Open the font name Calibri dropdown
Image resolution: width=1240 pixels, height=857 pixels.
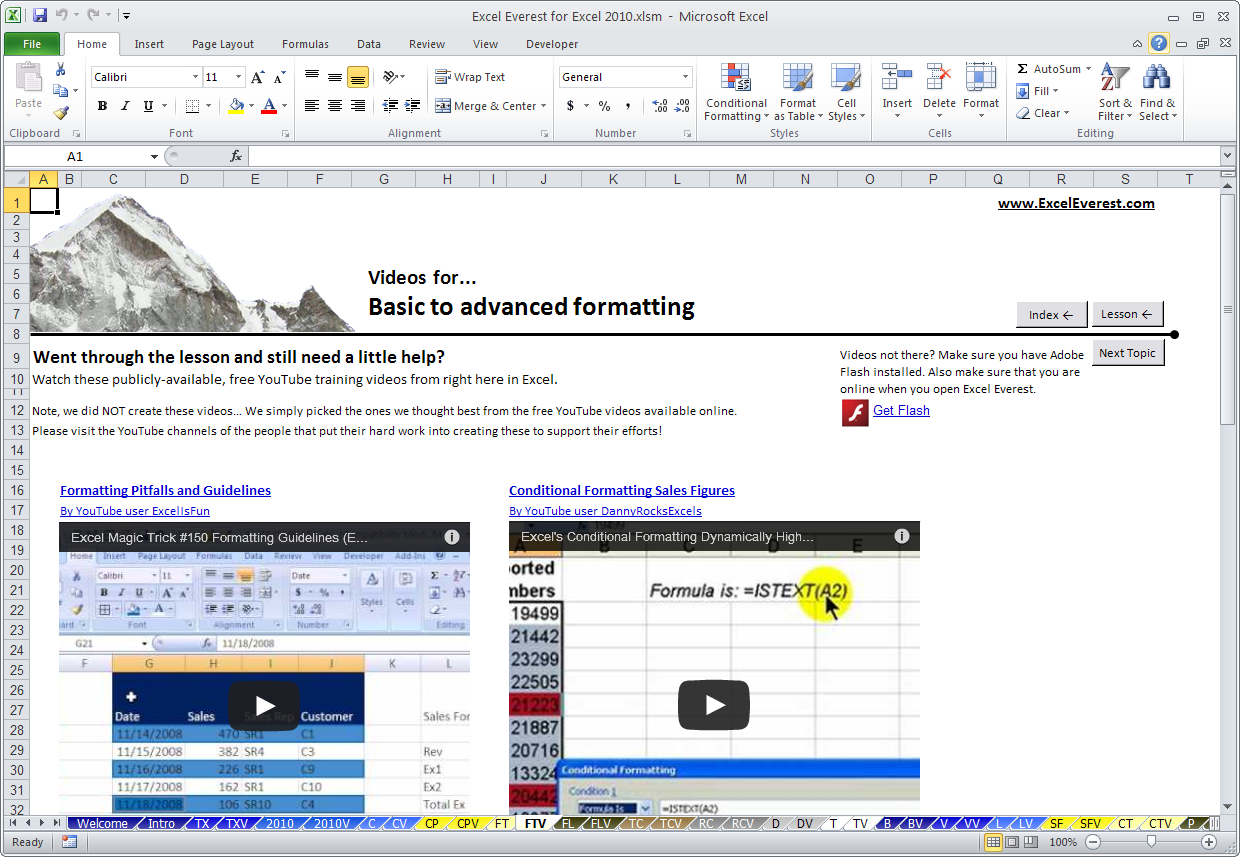[x=195, y=77]
